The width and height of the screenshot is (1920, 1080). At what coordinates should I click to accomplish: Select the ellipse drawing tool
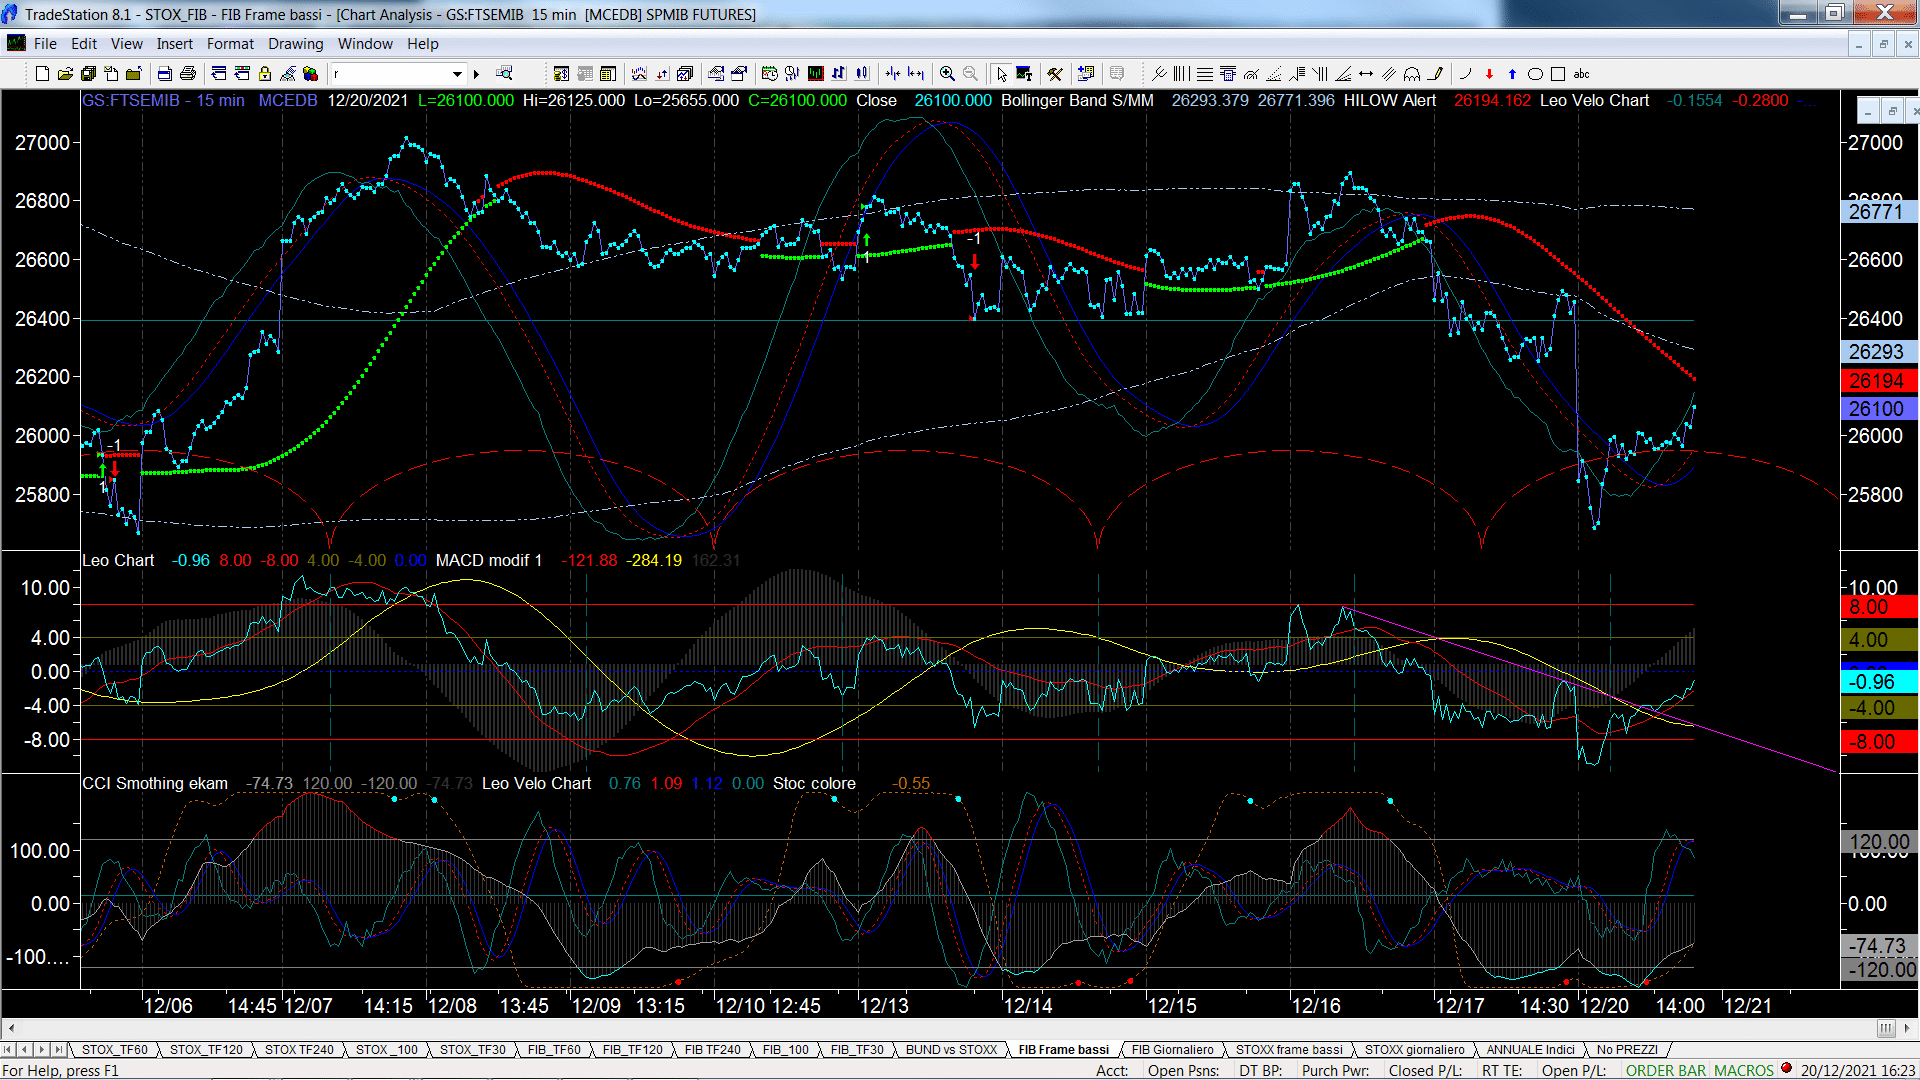(x=1535, y=74)
